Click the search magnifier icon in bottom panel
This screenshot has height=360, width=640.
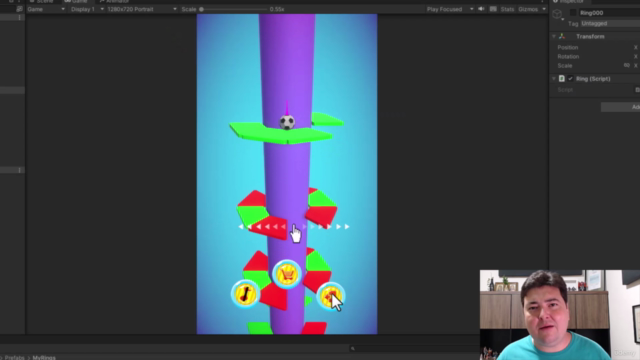(x=353, y=349)
